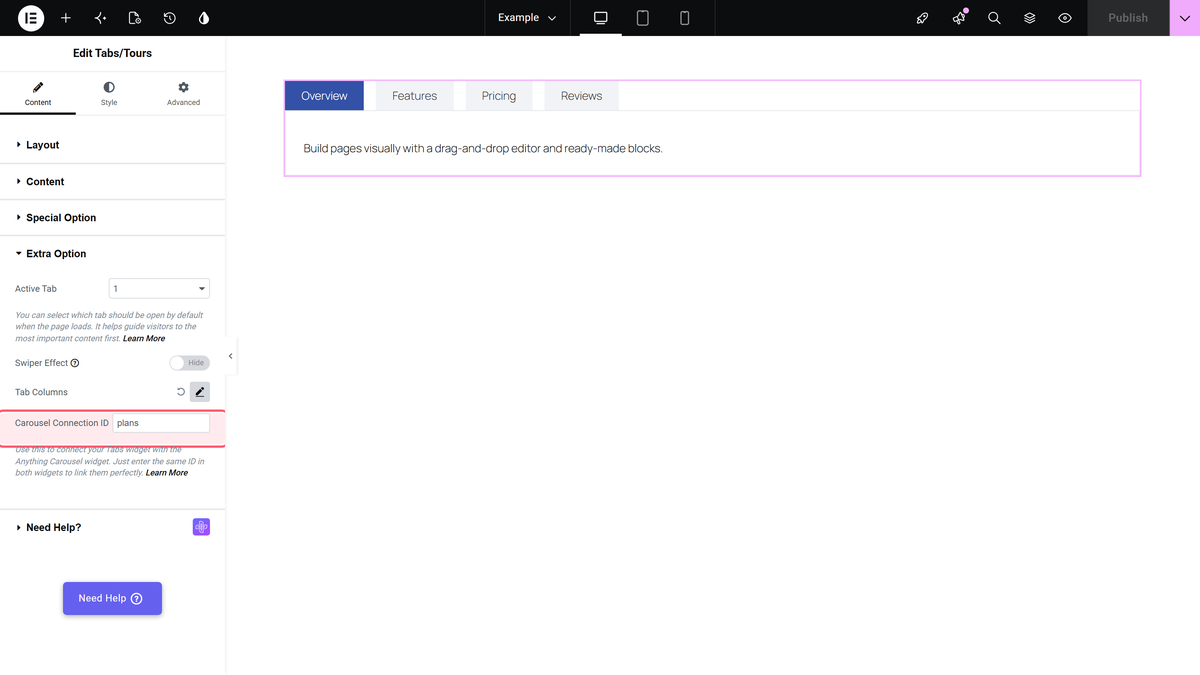Viewport: 1200px width, 675px height.
Task: Click the Tab Columns label
Action: coord(41,392)
